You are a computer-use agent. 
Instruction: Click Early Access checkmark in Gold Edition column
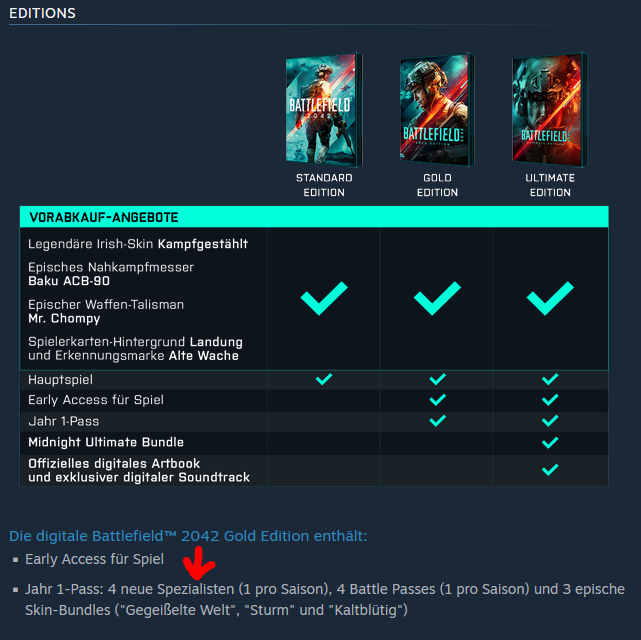(437, 400)
